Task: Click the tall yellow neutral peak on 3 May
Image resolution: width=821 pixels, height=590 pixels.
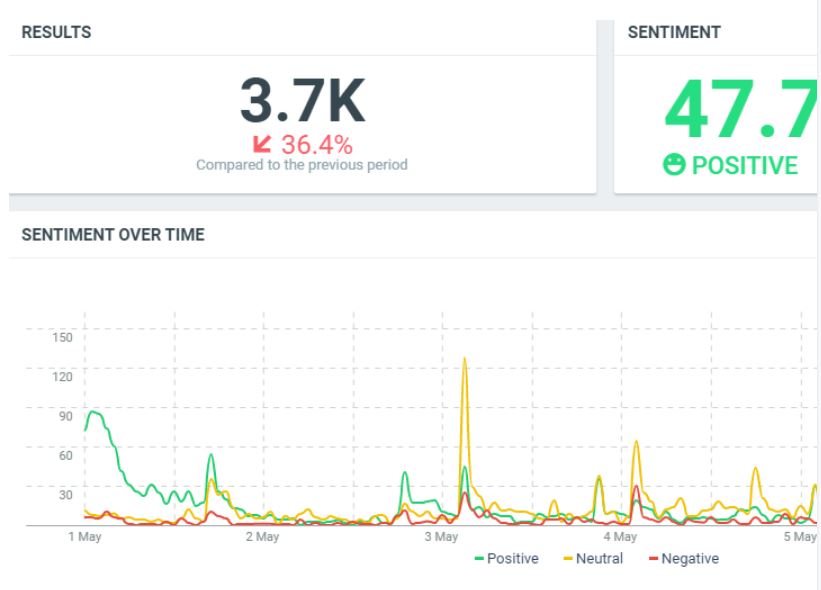Action: [464, 359]
